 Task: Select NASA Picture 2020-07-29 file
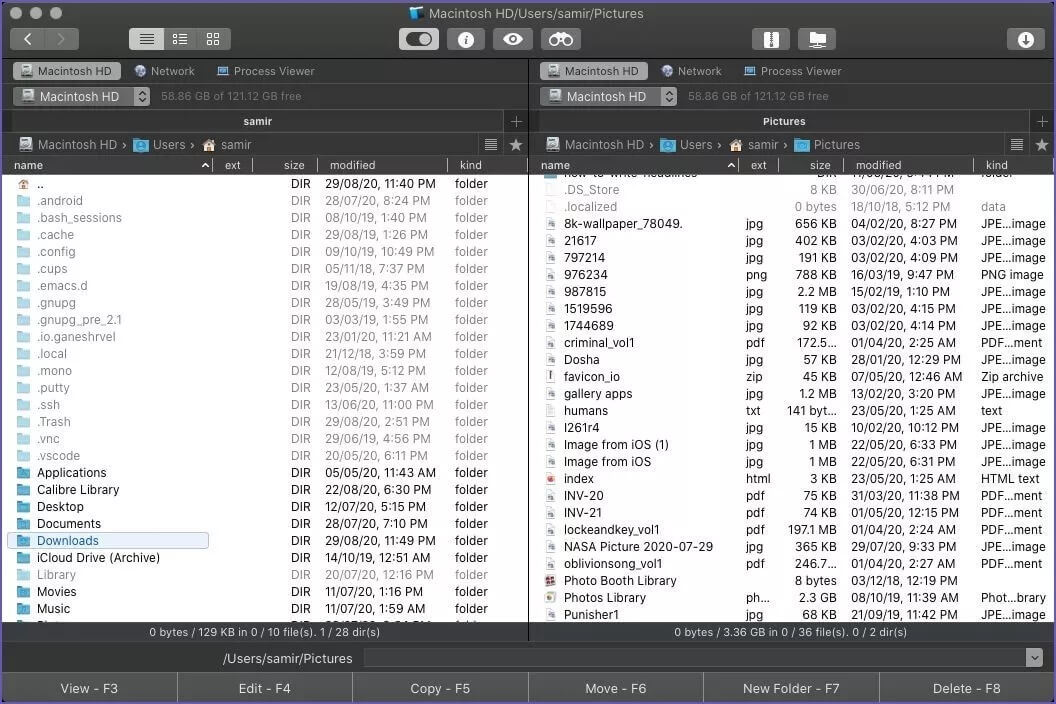tap(638, 546)
